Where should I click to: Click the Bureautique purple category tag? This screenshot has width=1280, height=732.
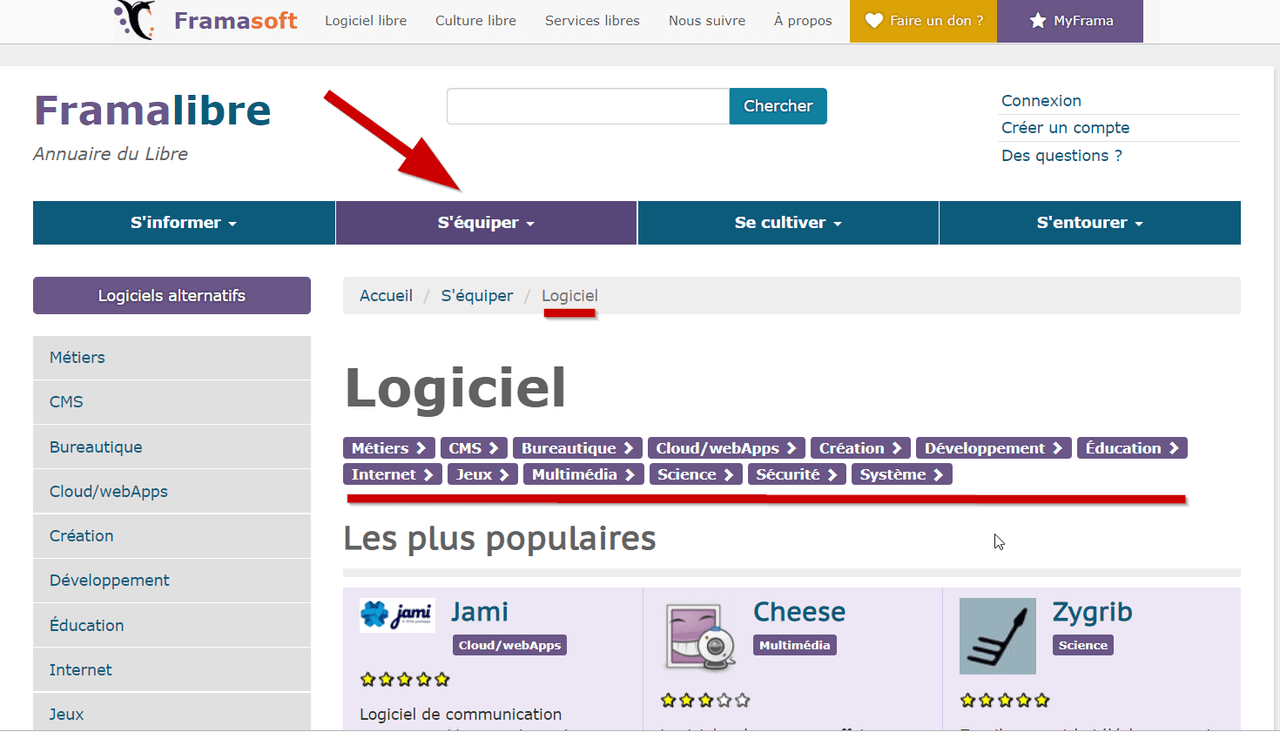pyautogui.click(x=578, y=448)
